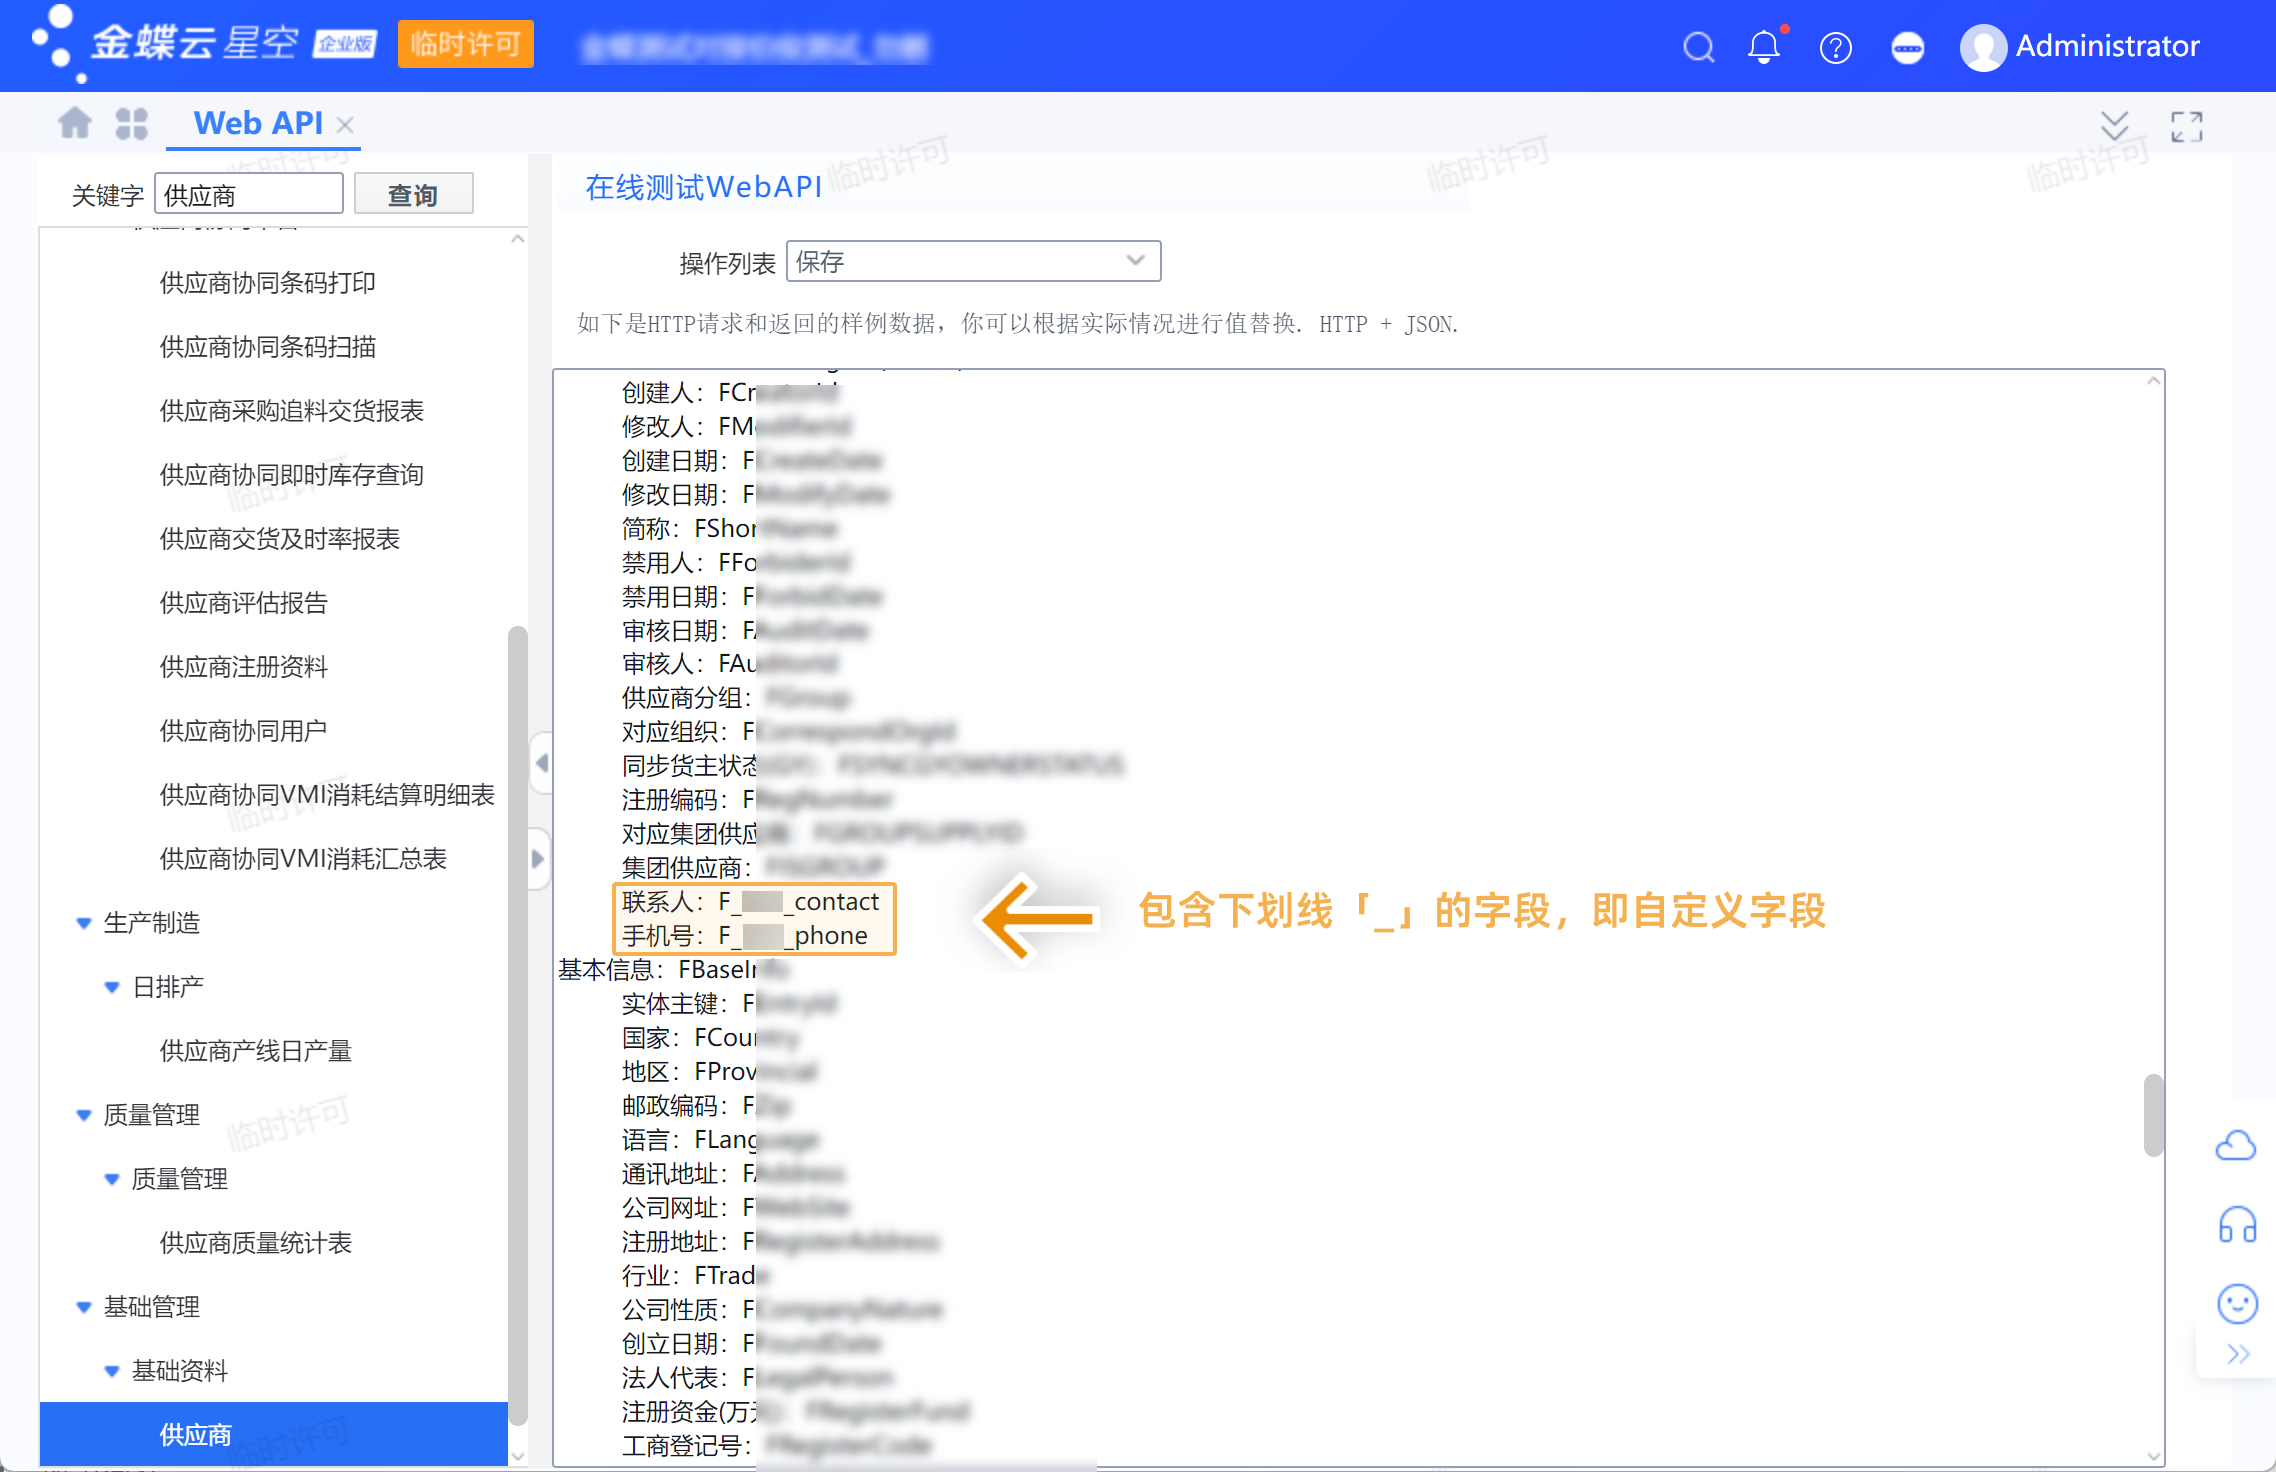Collapse the 质量管理 top-level tree node
The width and height of the screenshot is (2276, 1472).
pos(84,1115)
